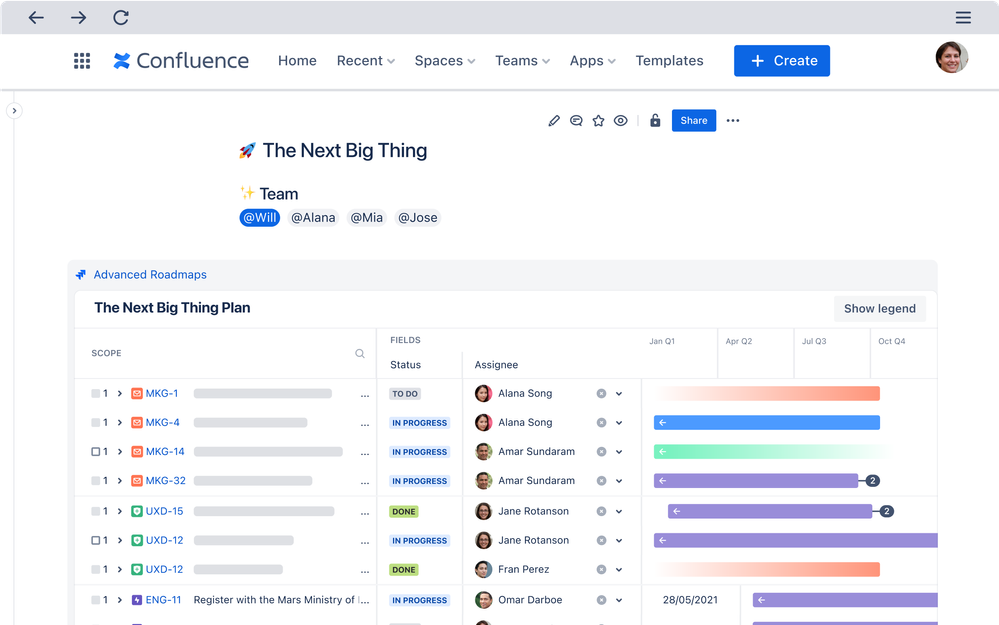
Task: Tick the checkbox for UXD-15 row
Action: click(x=96, y=511)
